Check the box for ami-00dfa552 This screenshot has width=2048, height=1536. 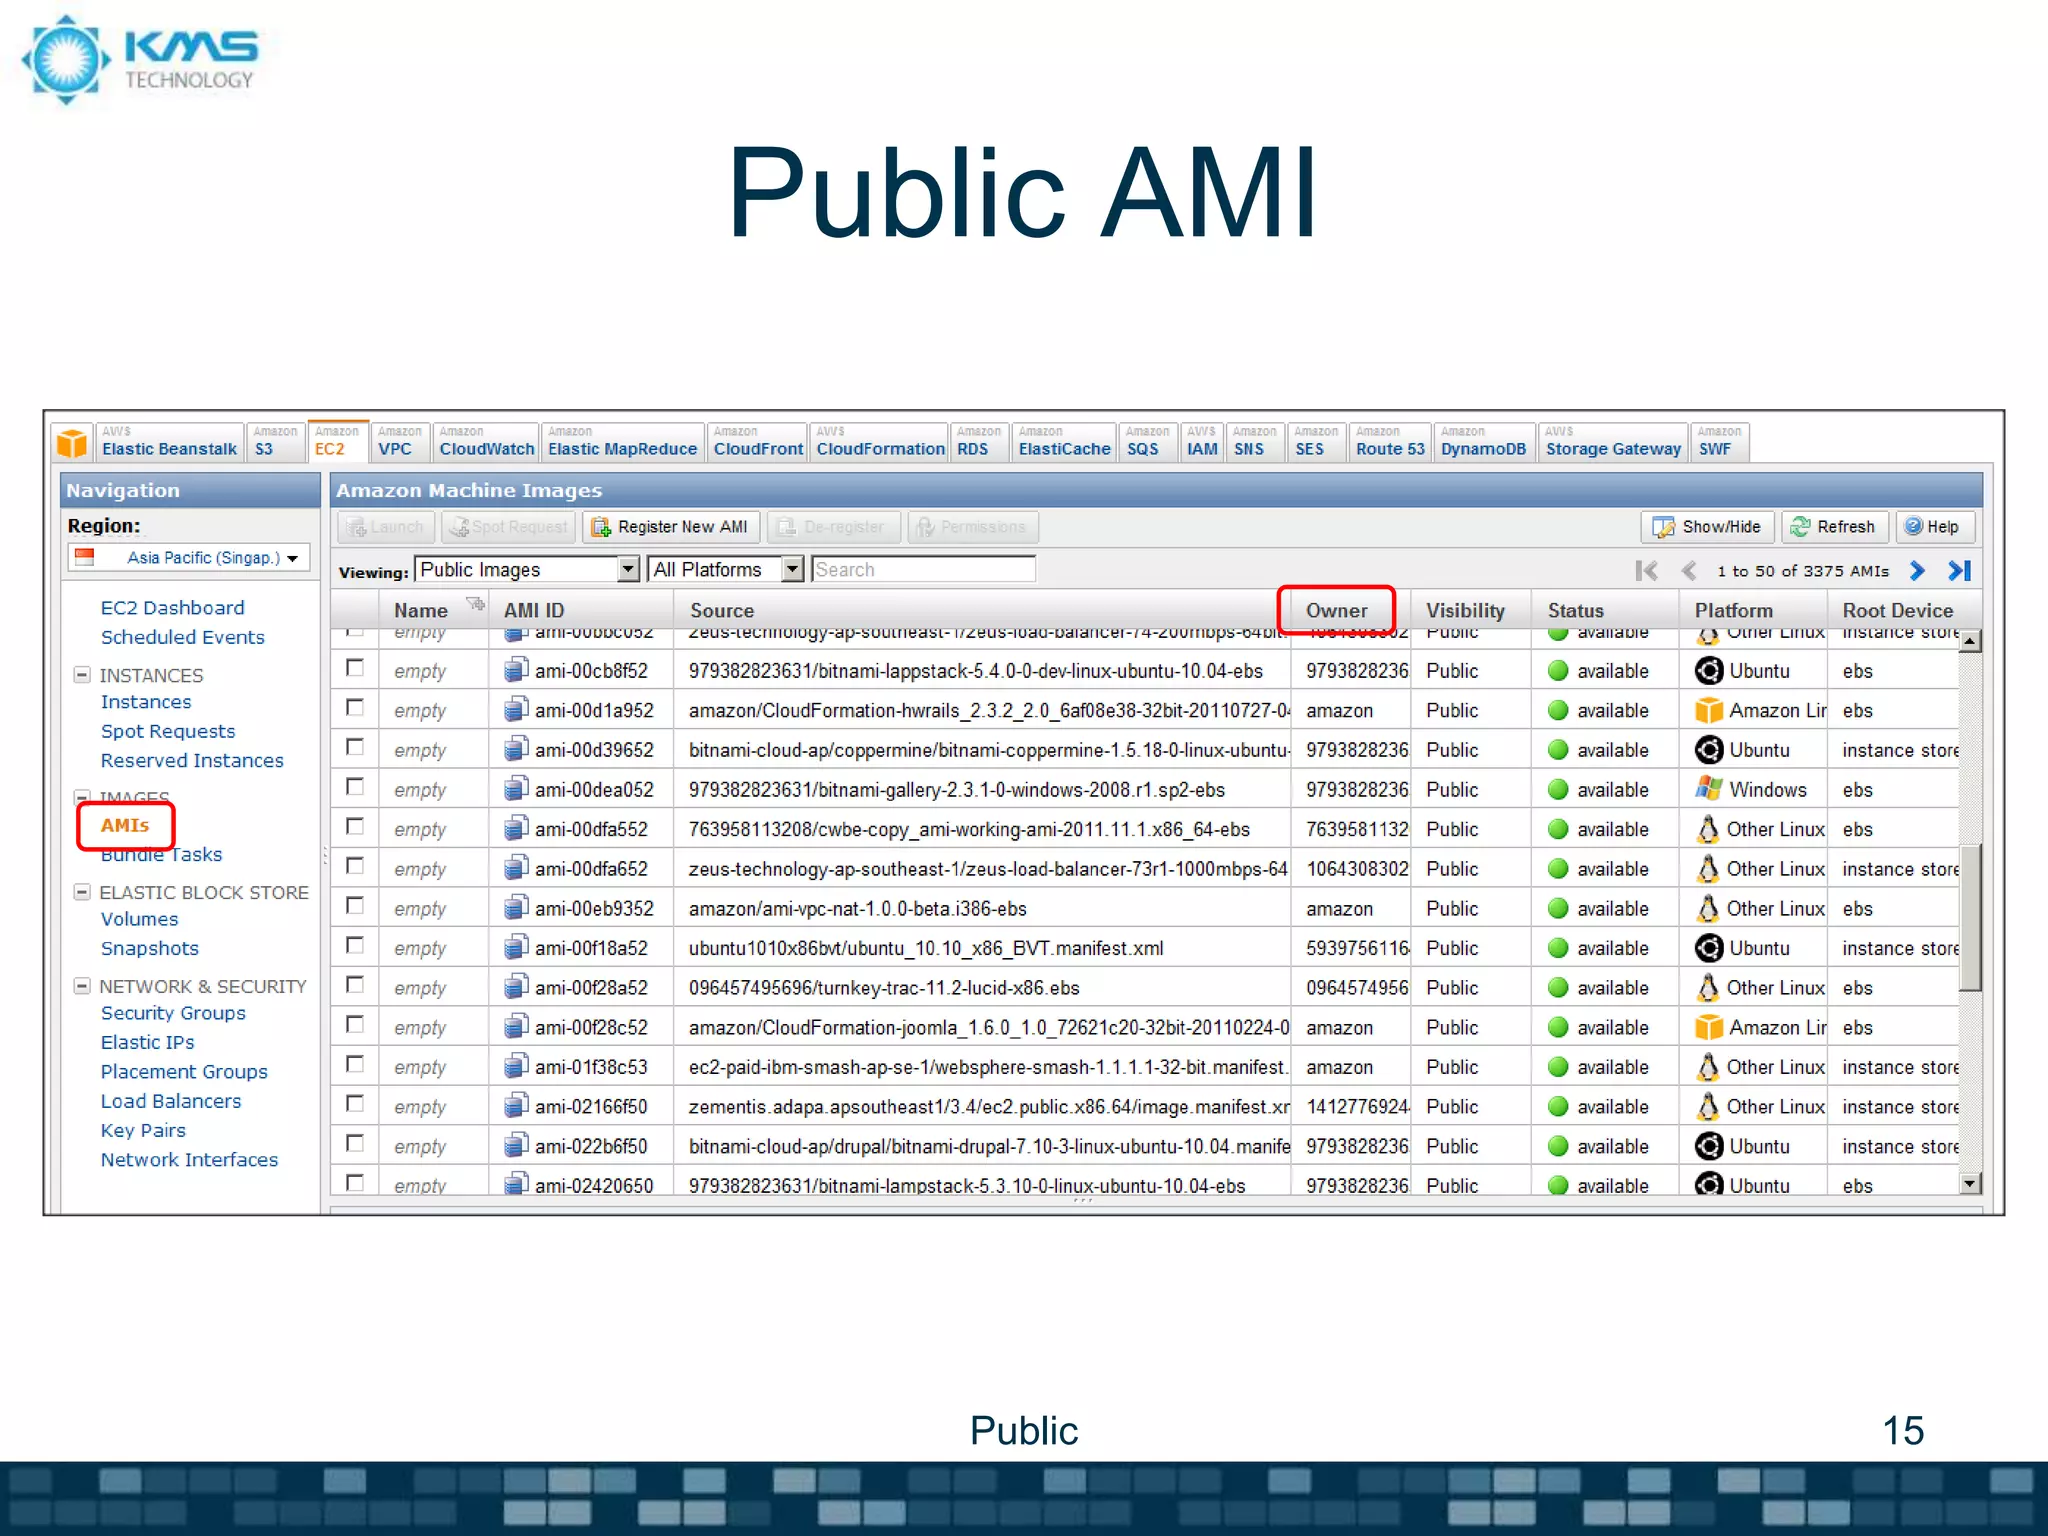tap(354, 826)
